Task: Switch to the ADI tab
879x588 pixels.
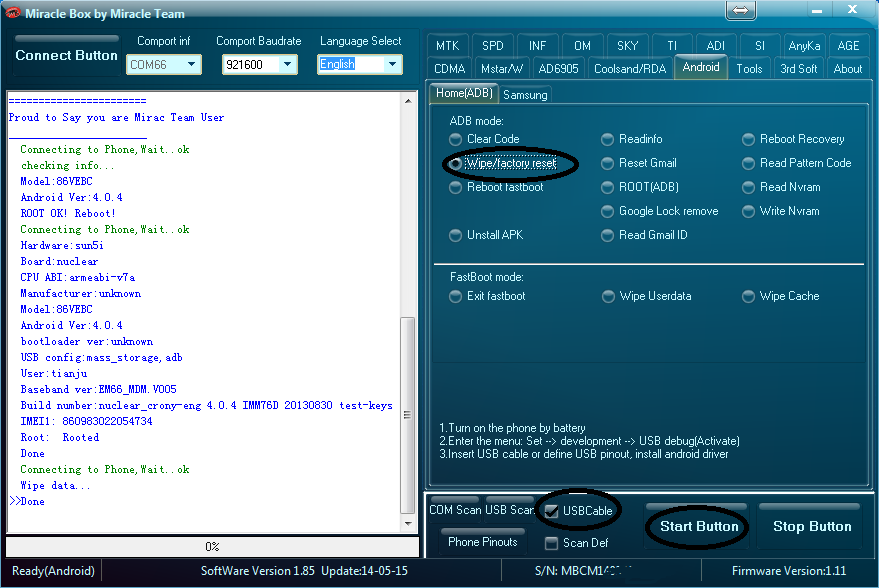Action: coord(715,45)
